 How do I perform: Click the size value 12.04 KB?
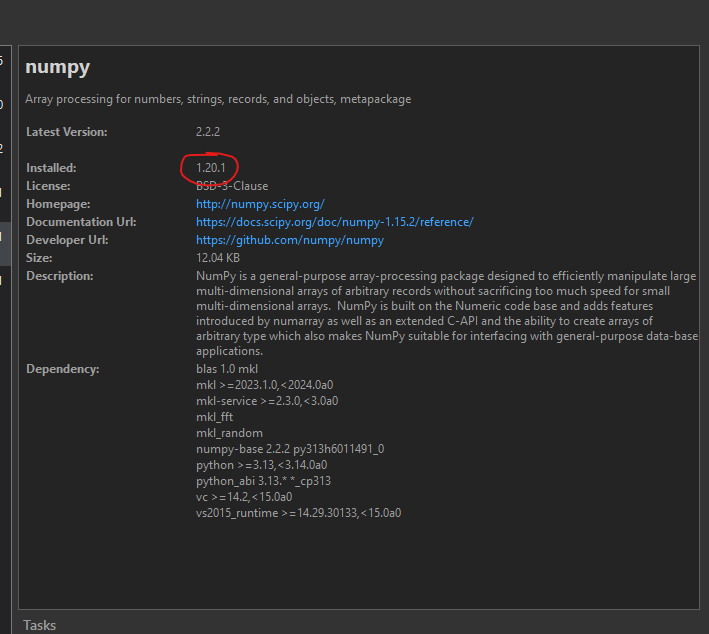[218, 258]
